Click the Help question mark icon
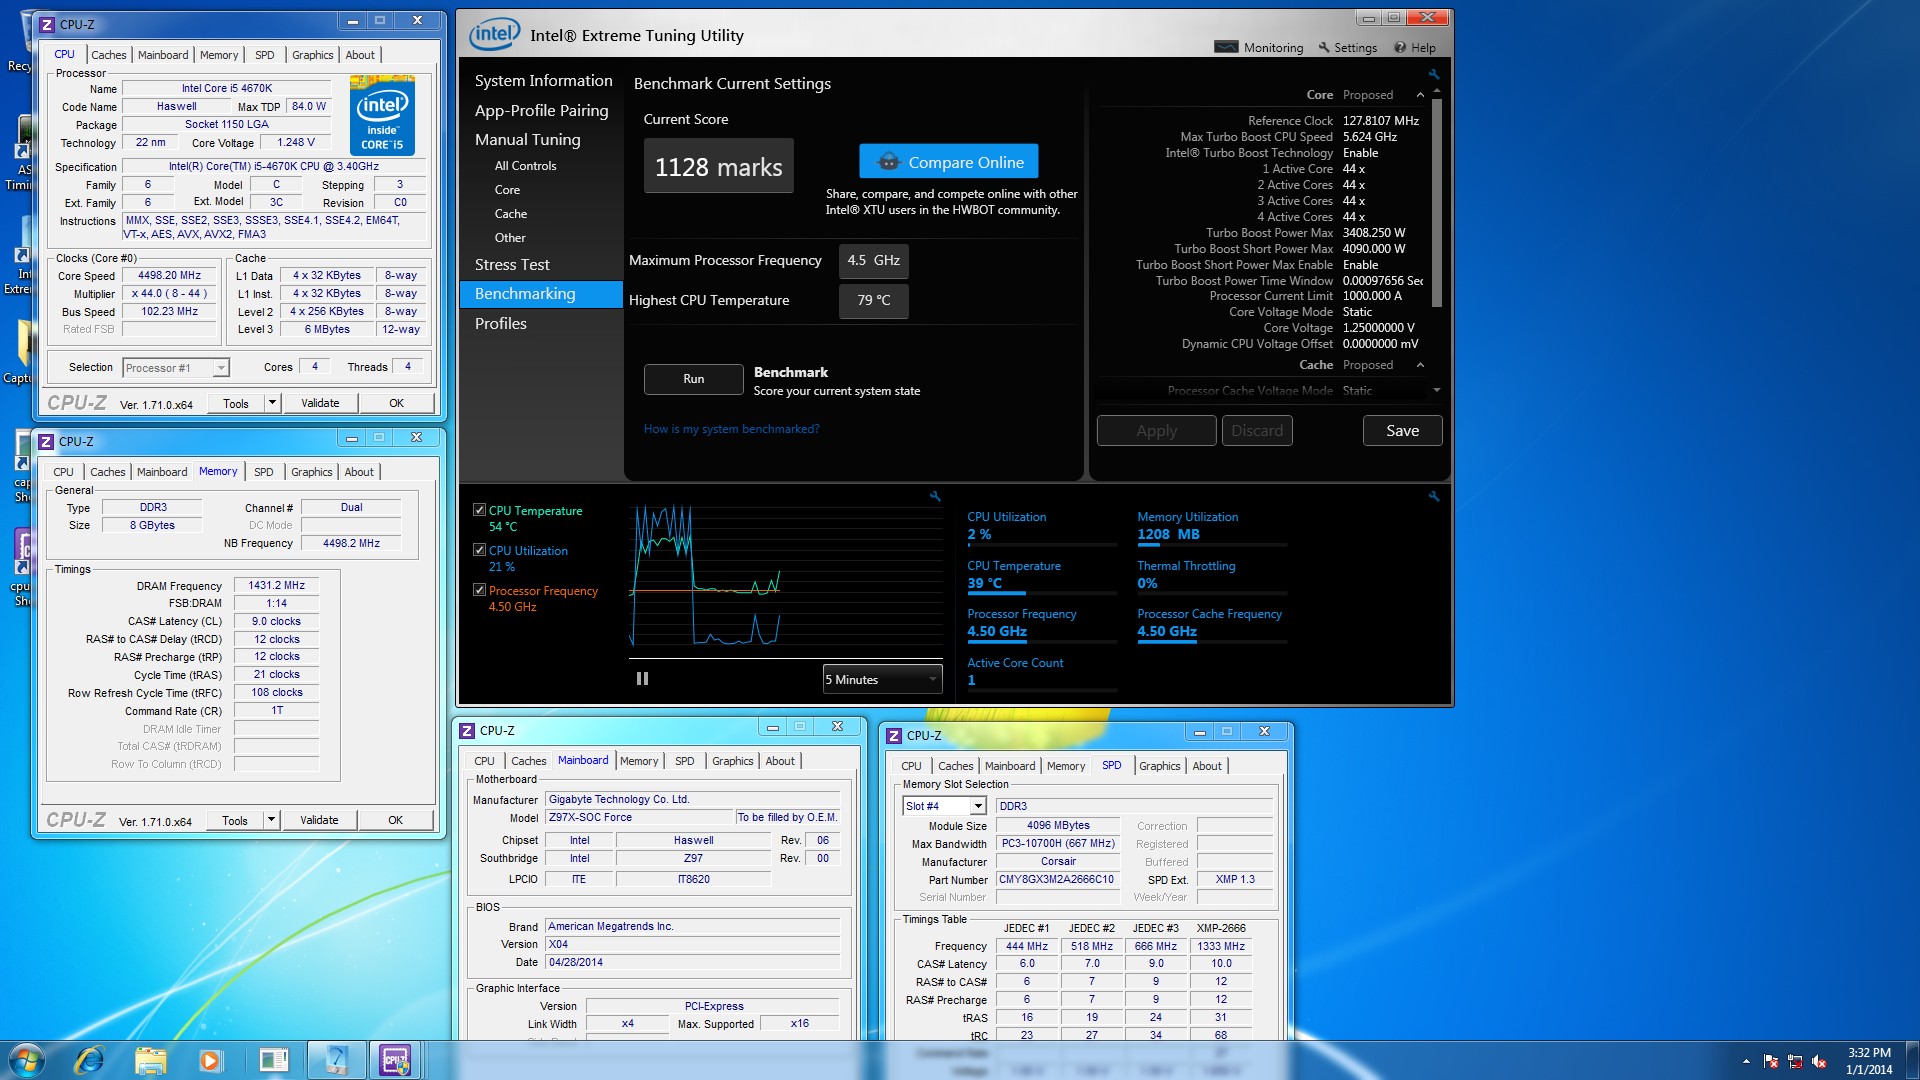 point(1400,47)
